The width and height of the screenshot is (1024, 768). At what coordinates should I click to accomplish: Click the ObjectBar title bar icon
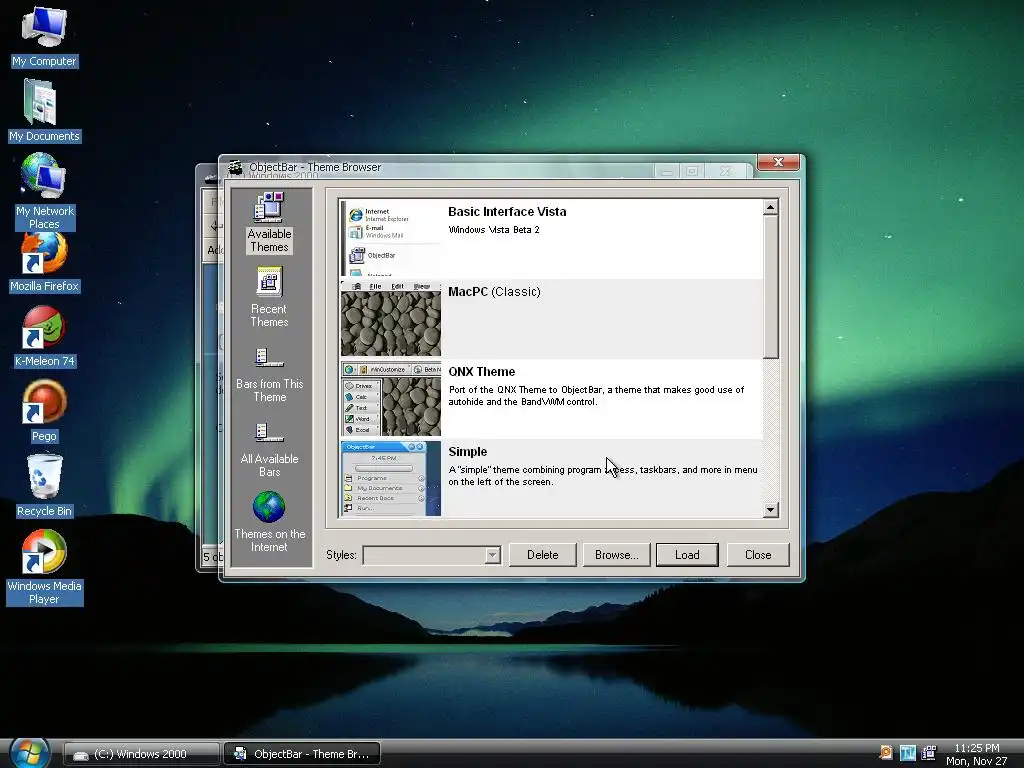tap(235, 167)
